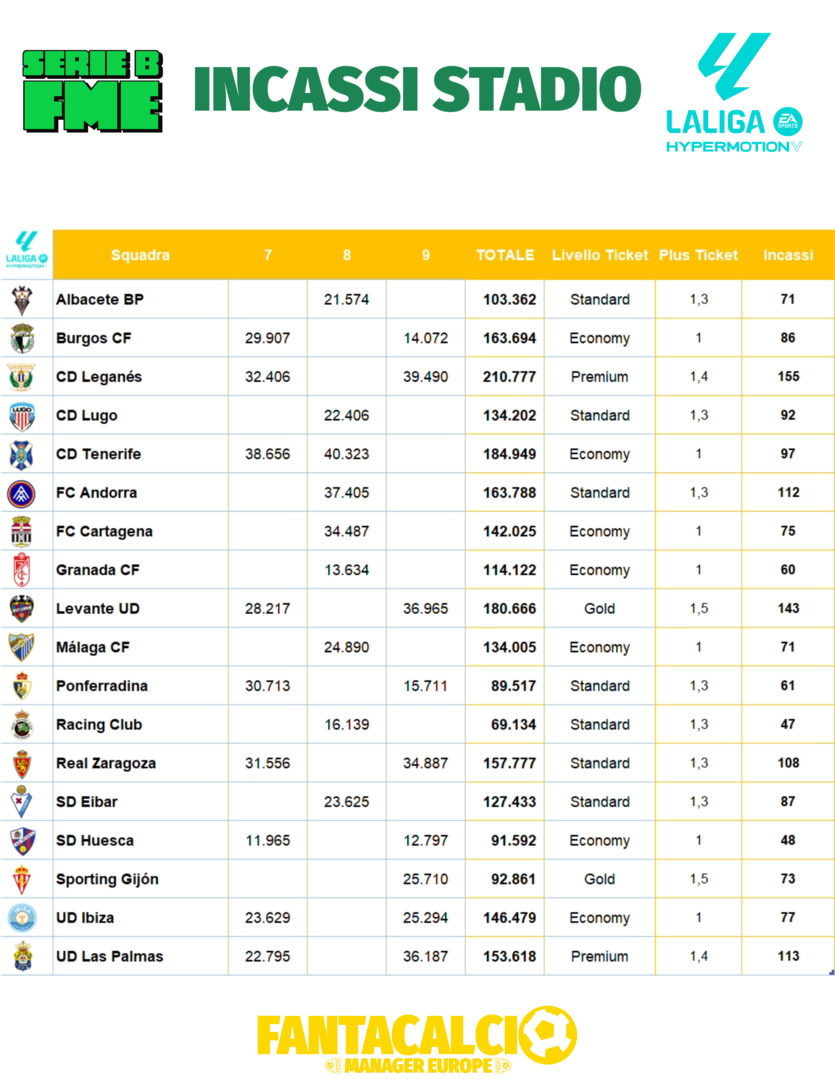835x1080 pixels.
Task: Click the SD Eibar team name
Action: point(87,802)
